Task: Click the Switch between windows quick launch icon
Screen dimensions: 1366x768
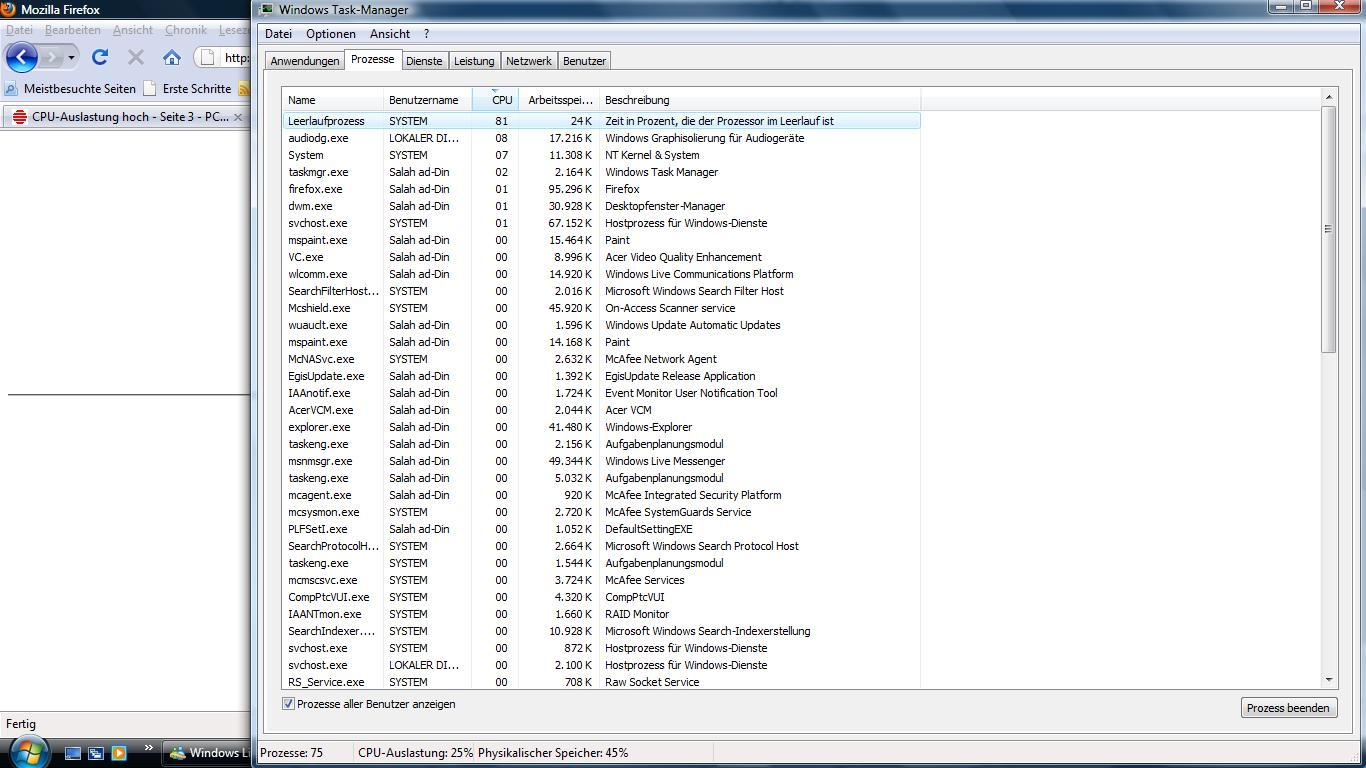Action: pyautogui.click(x=96, y=753)
